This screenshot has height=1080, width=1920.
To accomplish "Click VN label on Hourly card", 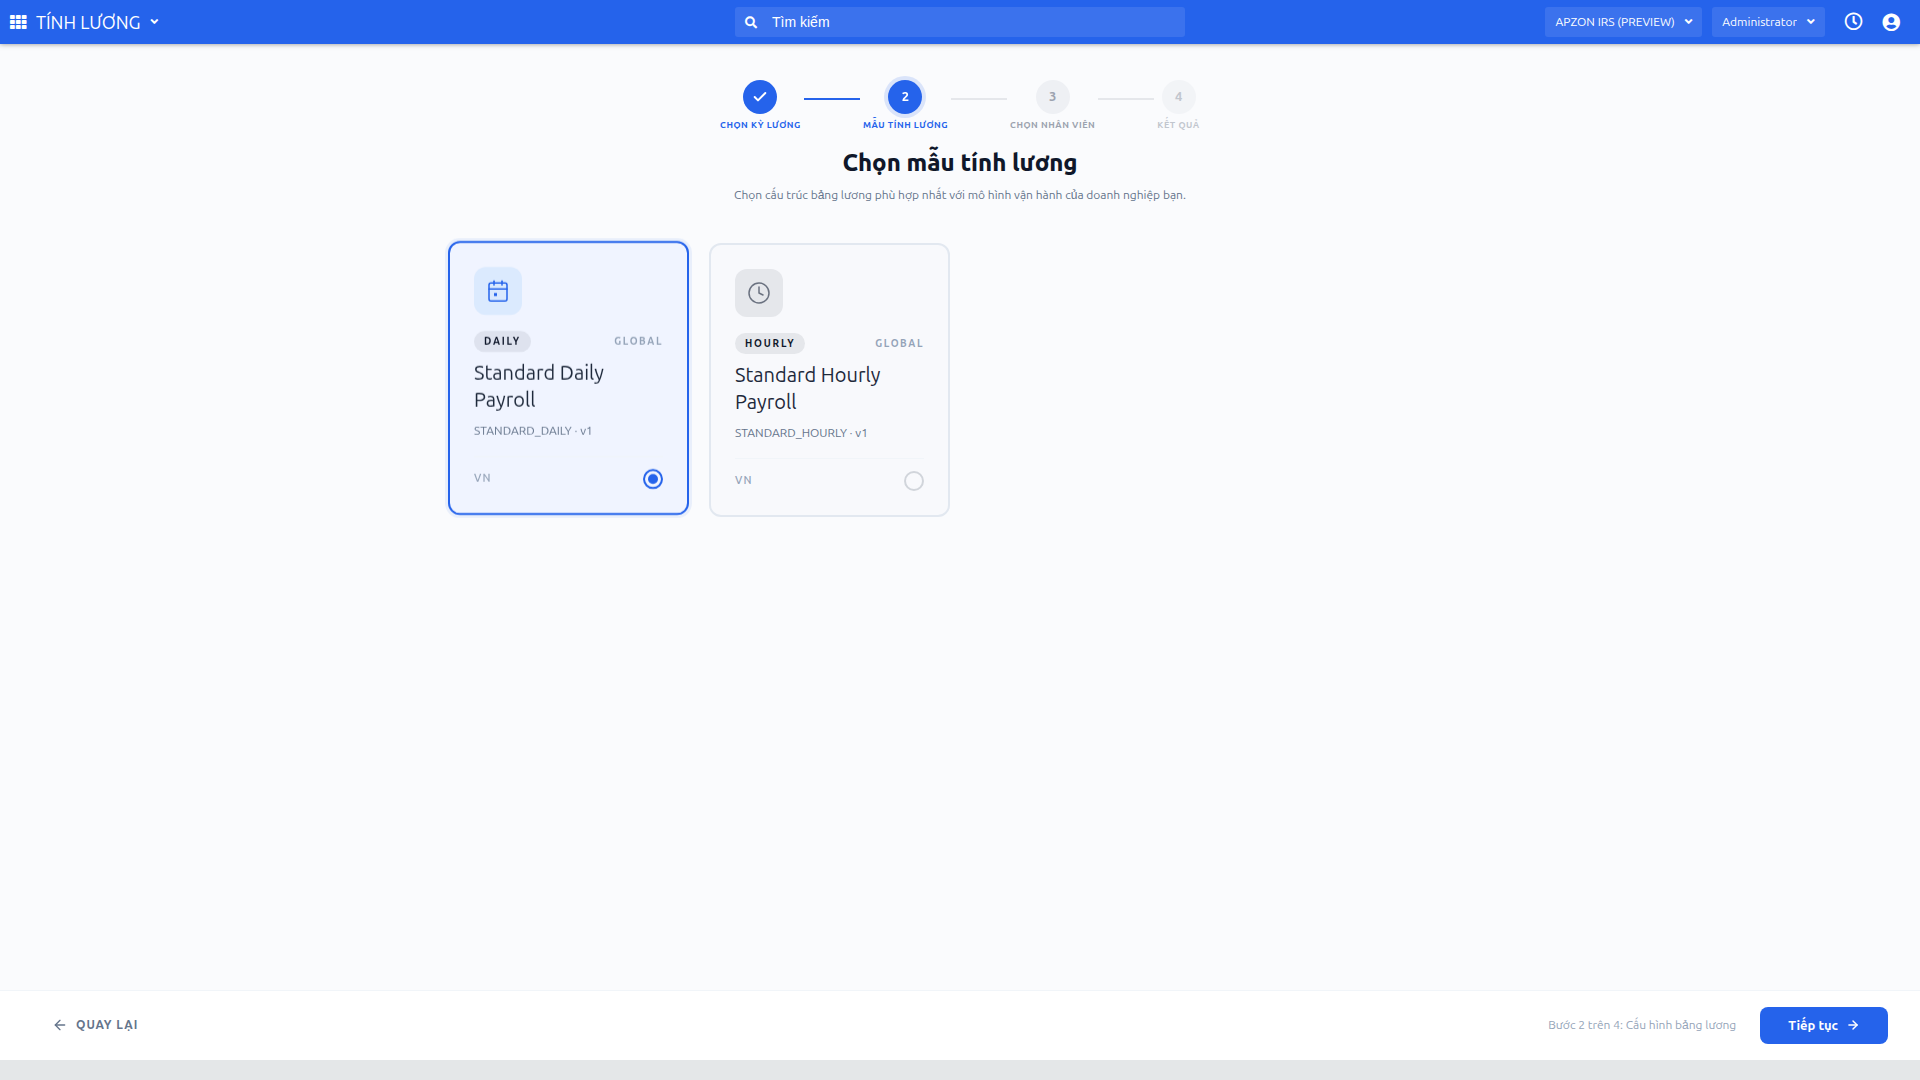I will click(743, 480).
